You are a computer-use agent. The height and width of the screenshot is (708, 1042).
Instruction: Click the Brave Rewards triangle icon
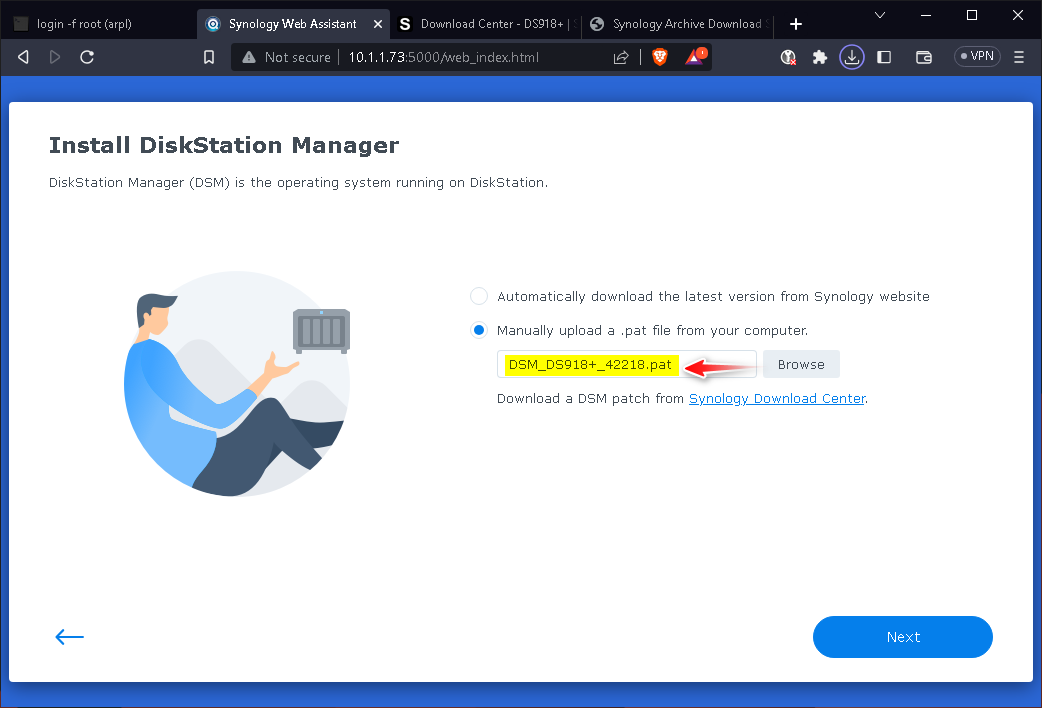[x=694, y=57]
